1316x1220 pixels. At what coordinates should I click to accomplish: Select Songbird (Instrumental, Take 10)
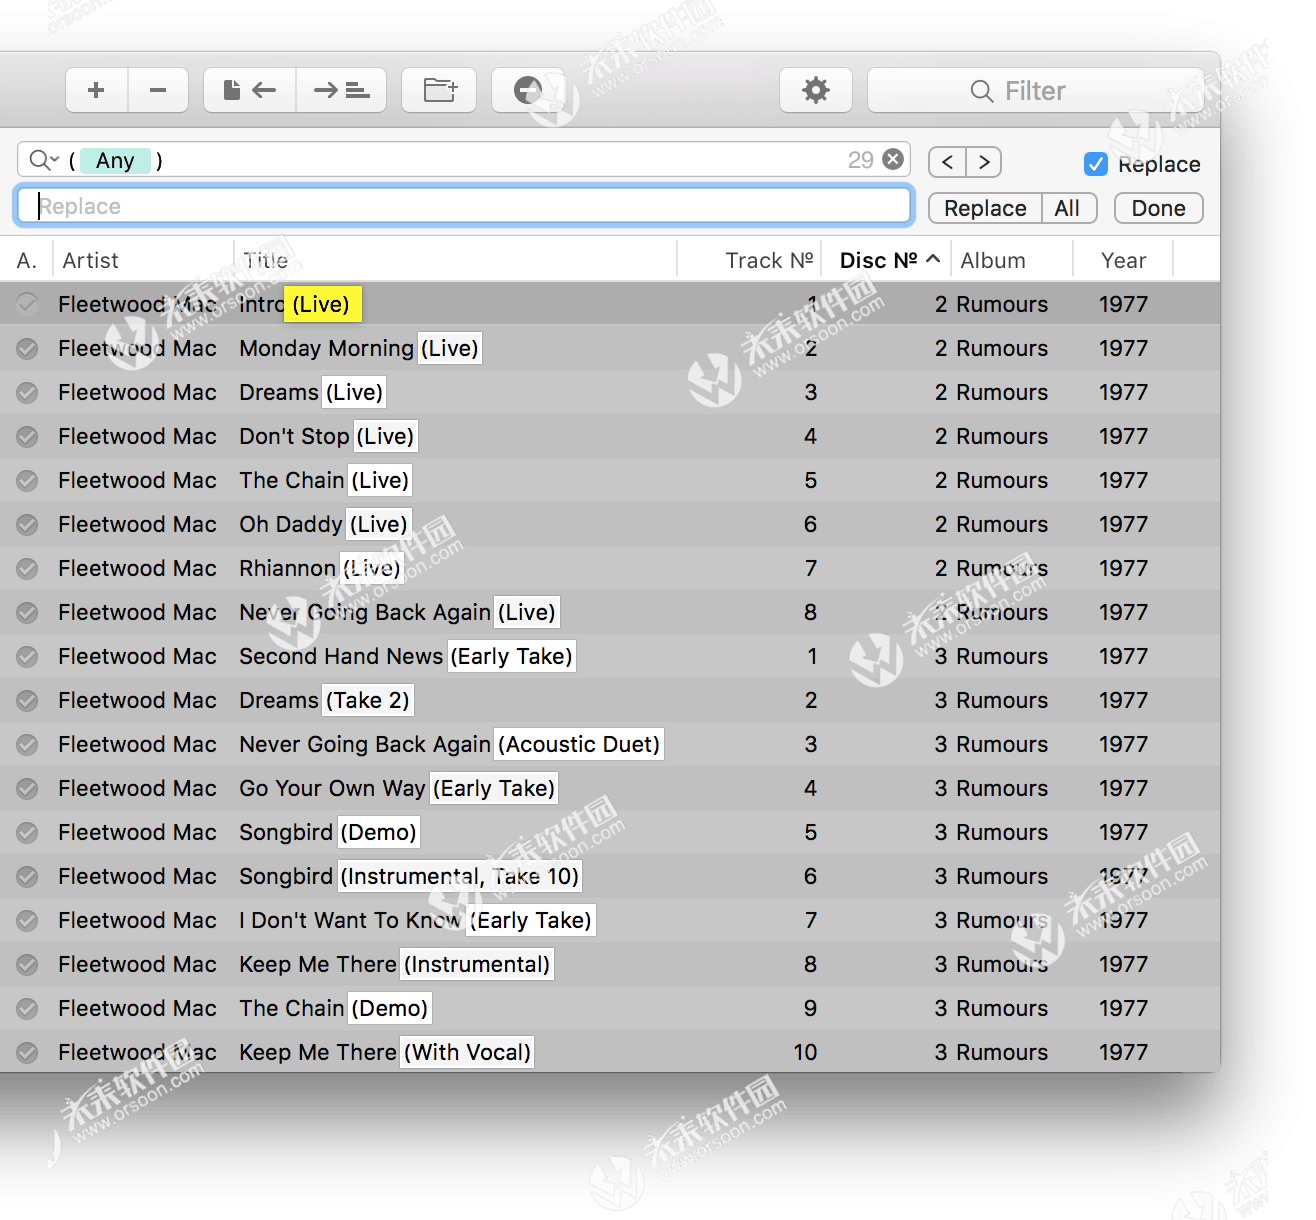click(x=409, y=876)
